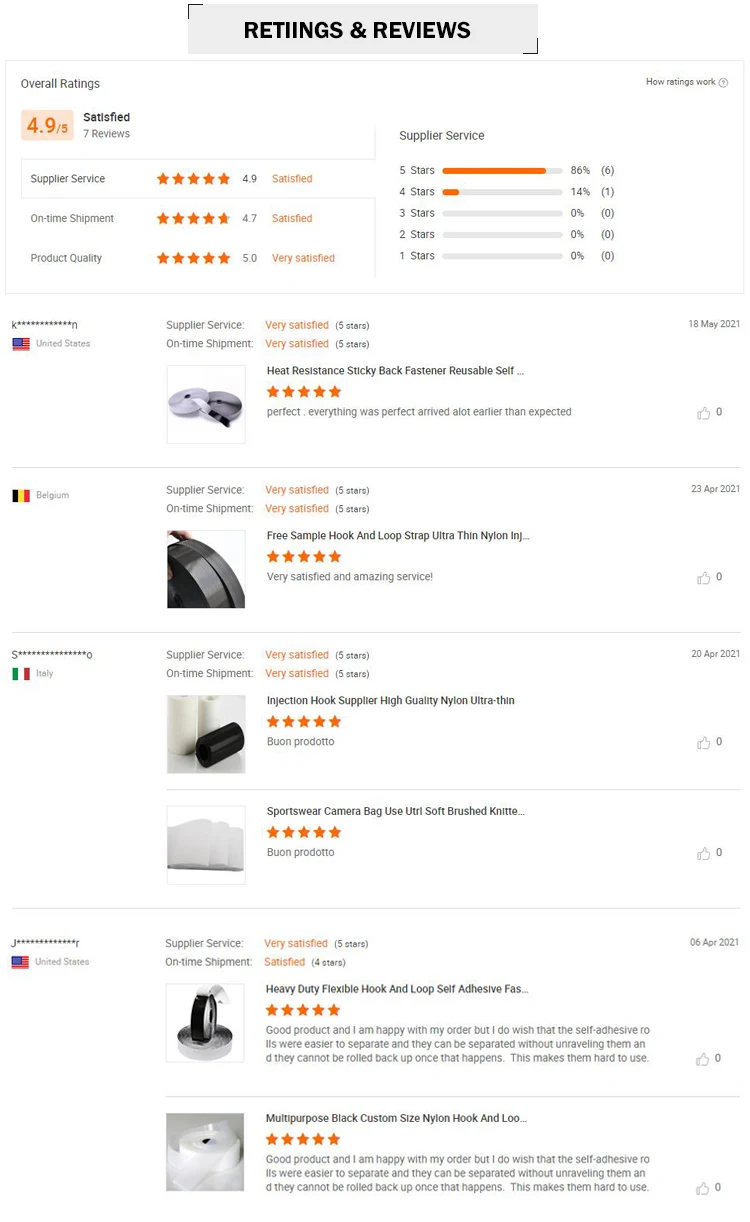Open the Heavy Duty Flexible Hook thumbnail
Screen dimensions: 750x1222
click(205, 1023)
